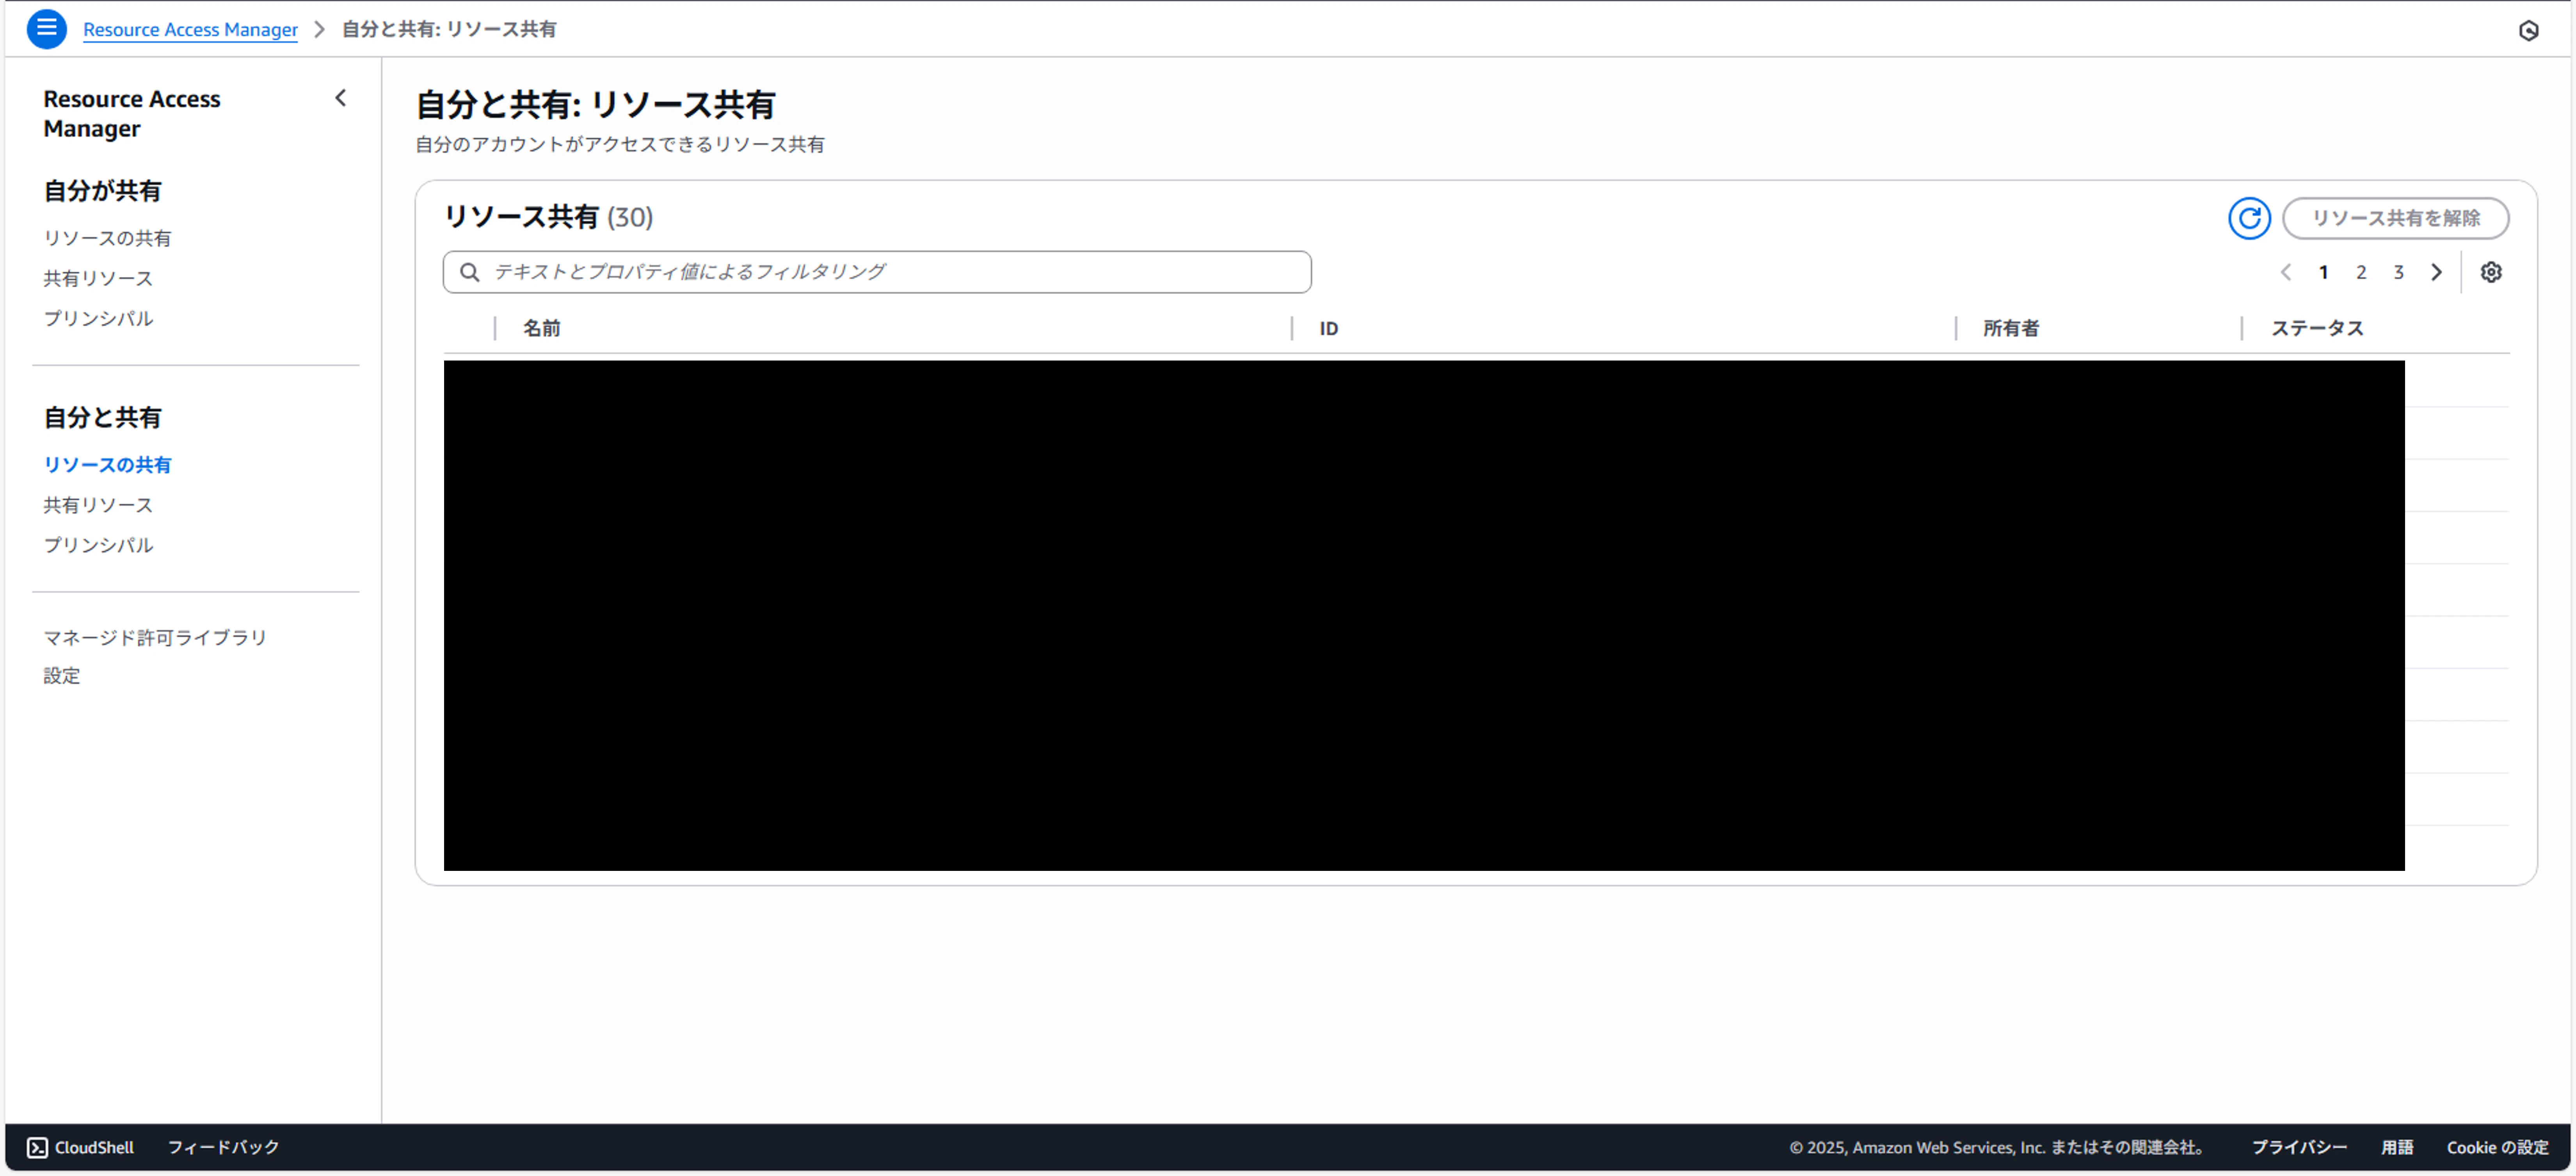2576x1176 pixels.
Task: Focus the テキストとプロパティ値 filter field
Action: [x=877, y=272]
